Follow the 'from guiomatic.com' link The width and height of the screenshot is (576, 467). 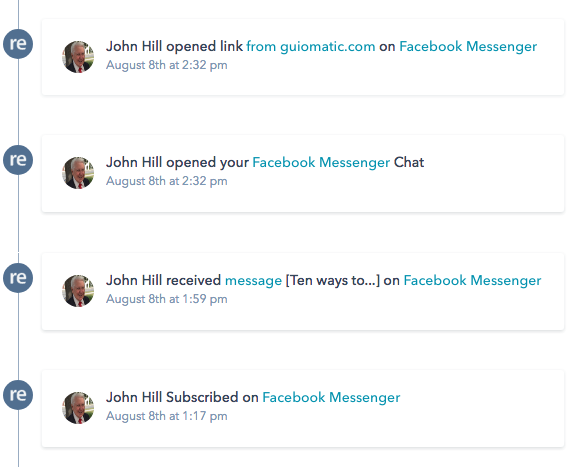pos(311,47)
